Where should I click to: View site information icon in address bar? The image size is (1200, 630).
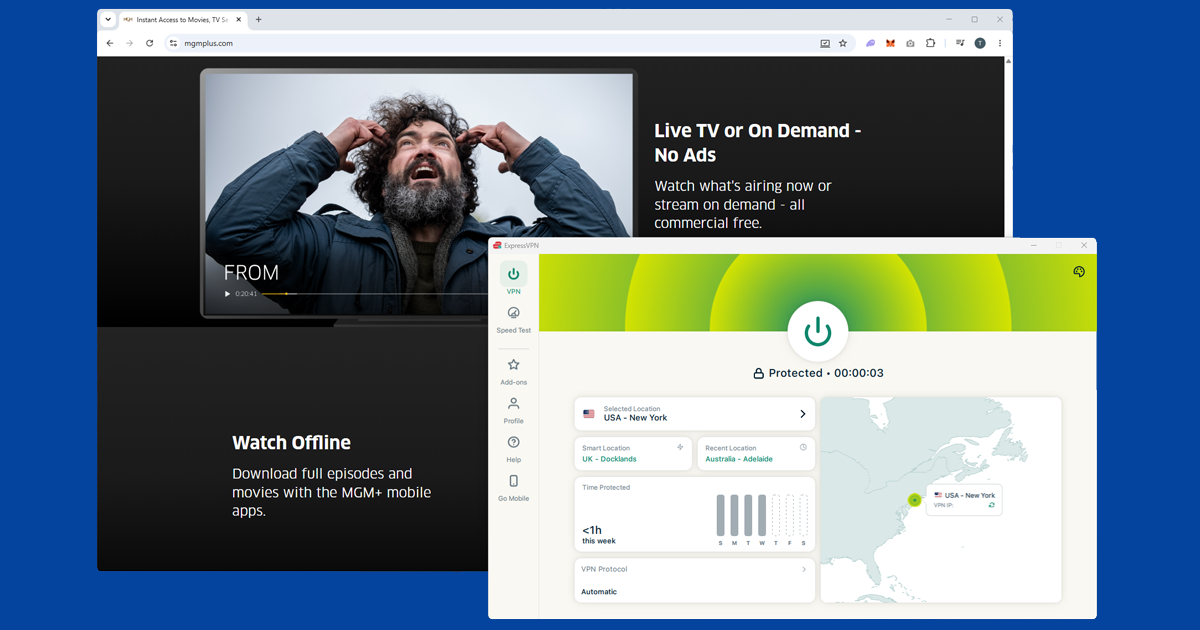pos(173,43)
